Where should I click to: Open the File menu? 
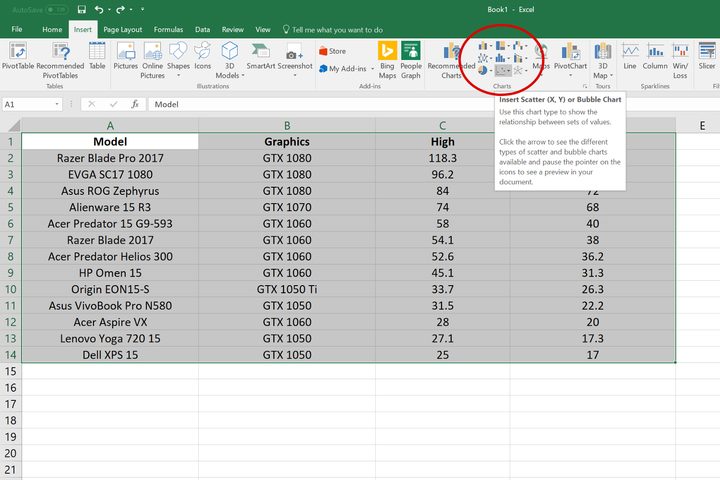click(17, 29)
